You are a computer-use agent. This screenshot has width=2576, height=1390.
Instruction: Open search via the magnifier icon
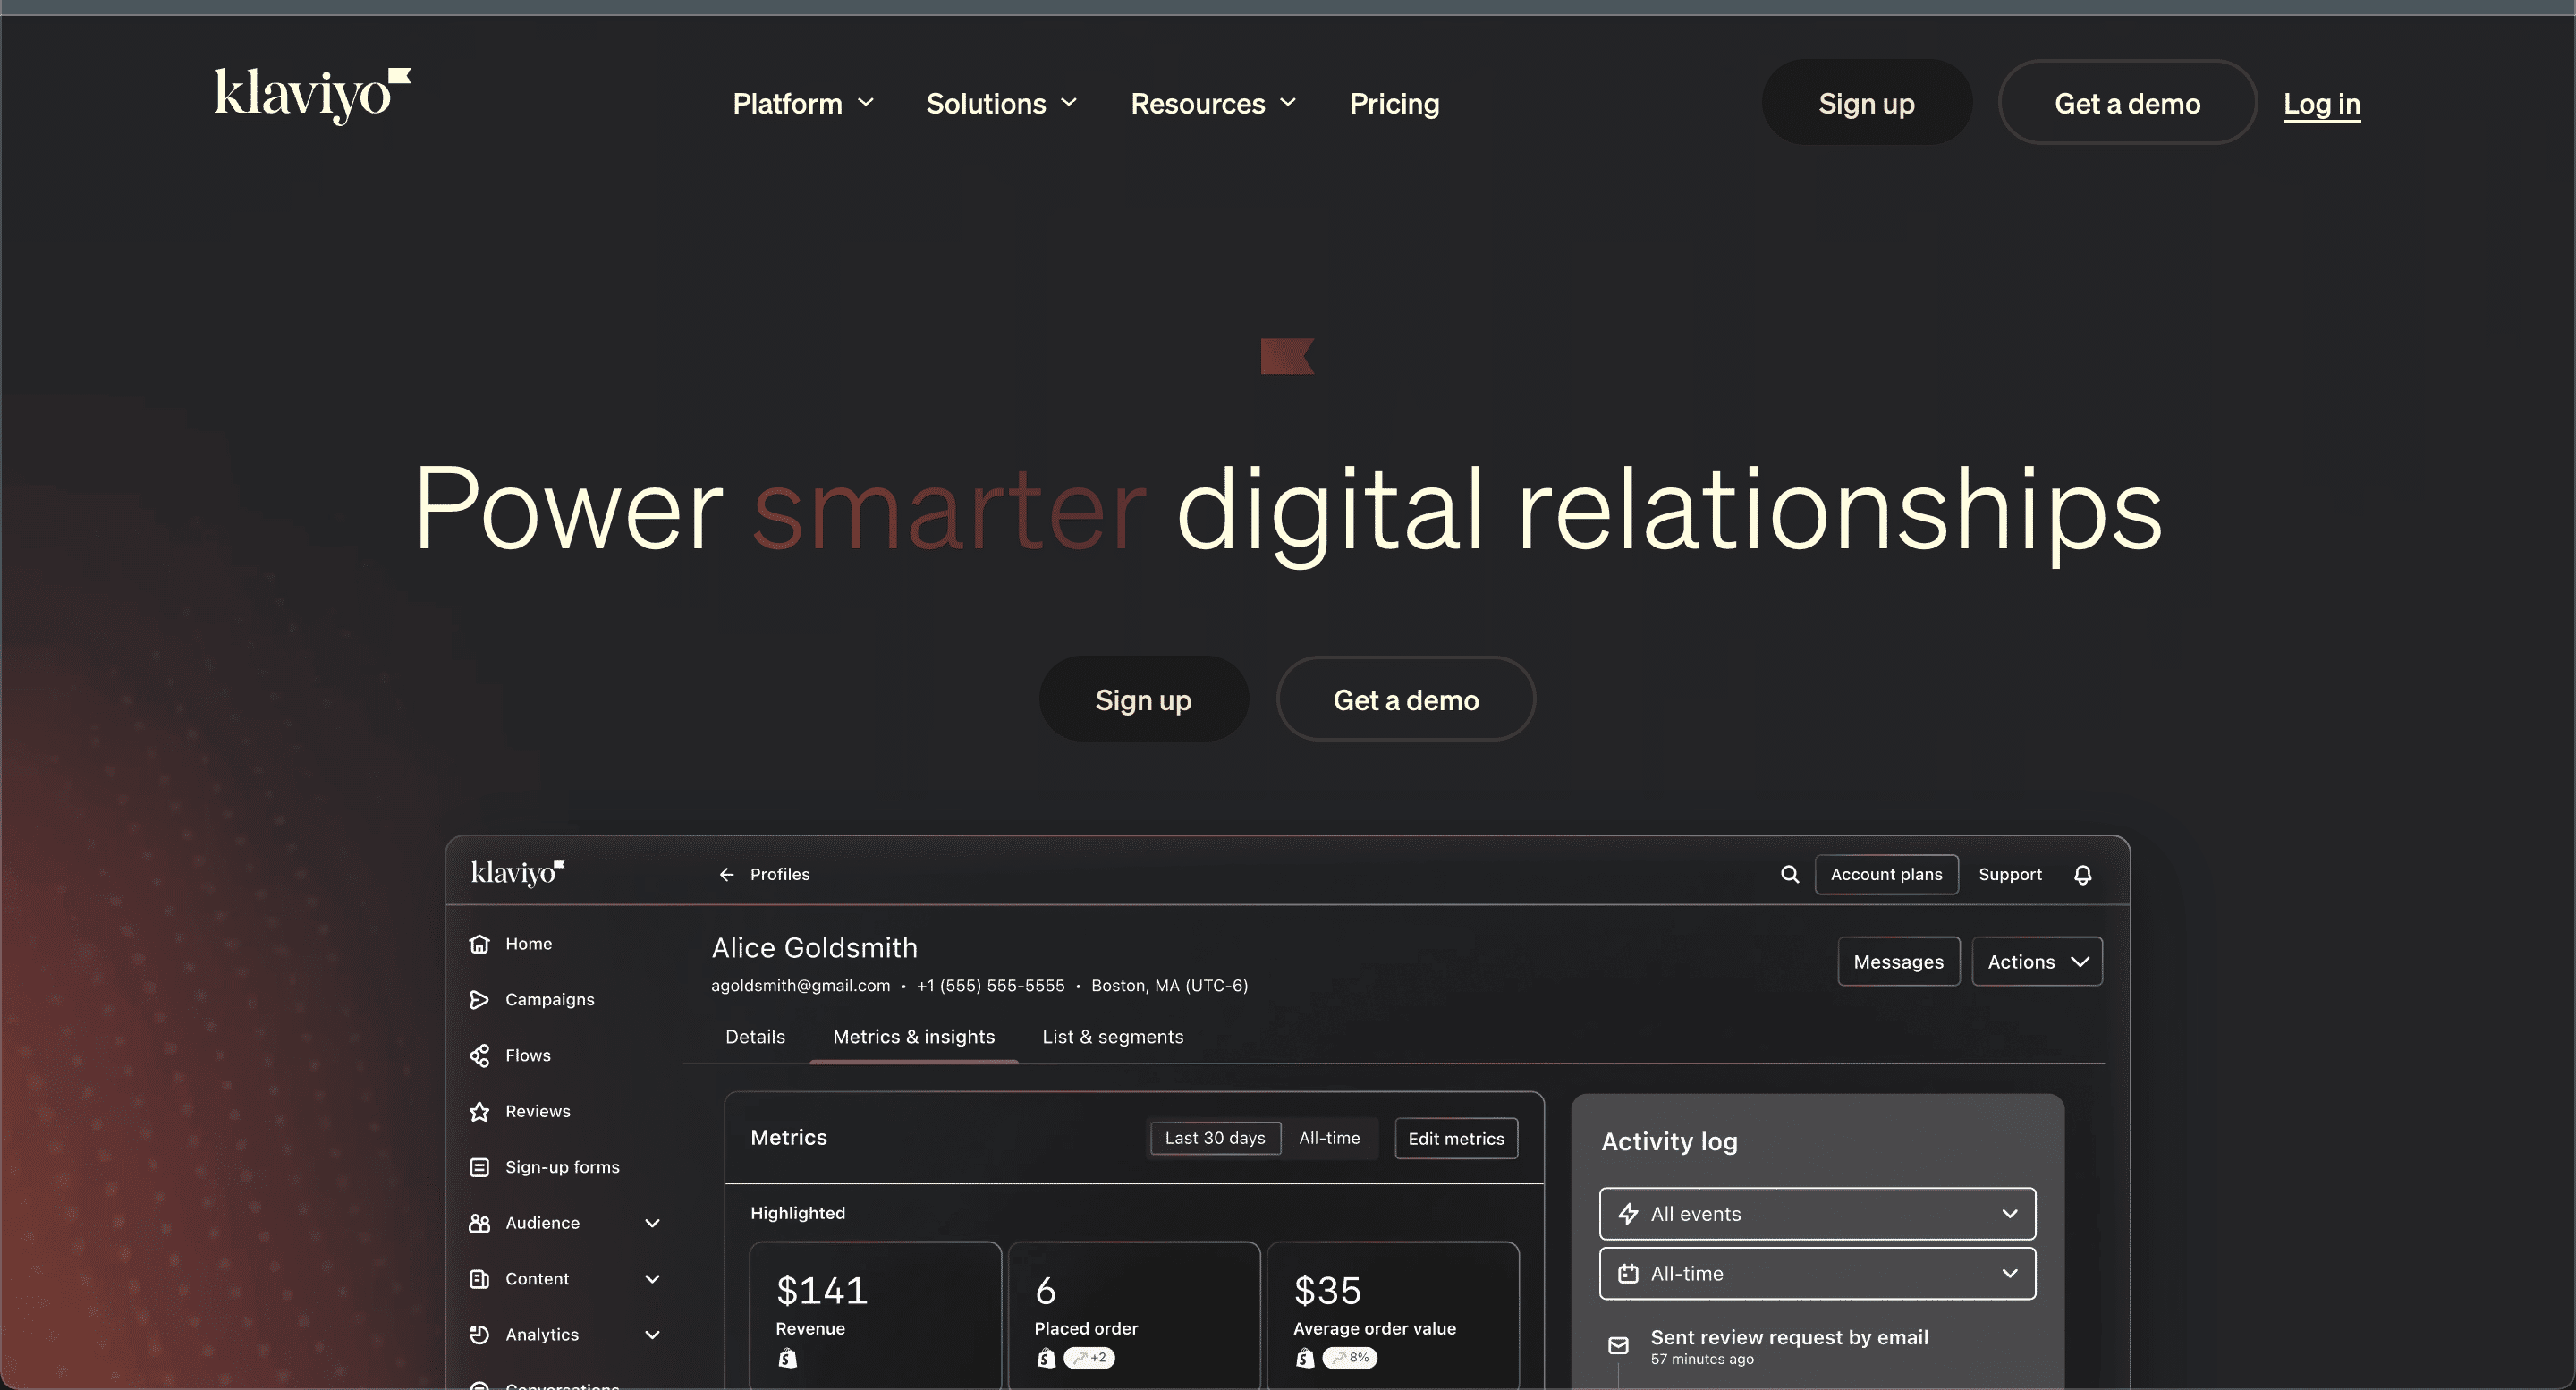tap(1789, 874)
